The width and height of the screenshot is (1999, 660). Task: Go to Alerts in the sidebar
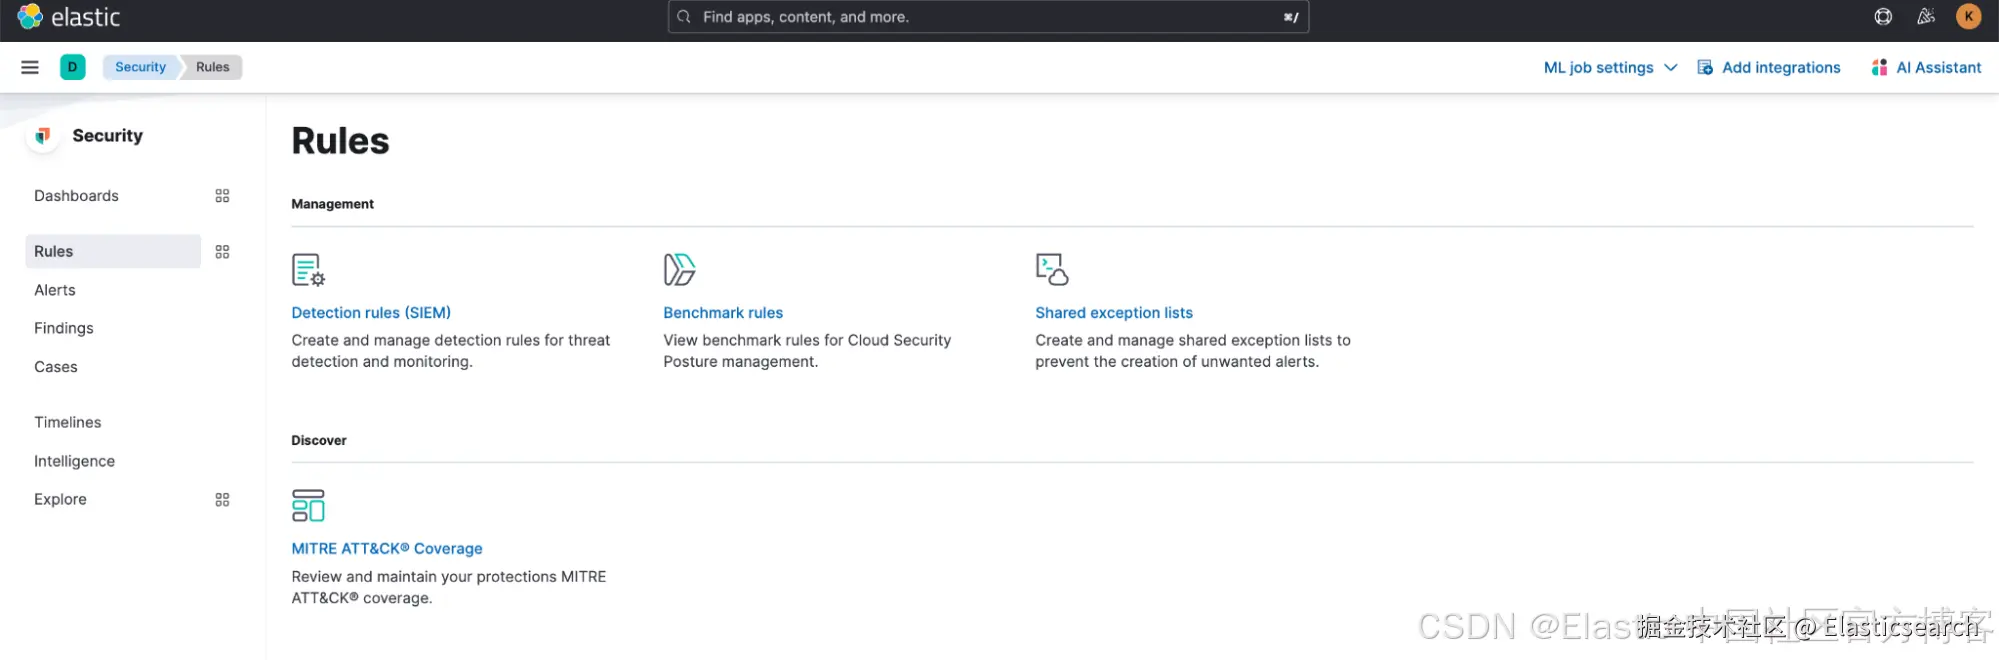click(55, 290)
